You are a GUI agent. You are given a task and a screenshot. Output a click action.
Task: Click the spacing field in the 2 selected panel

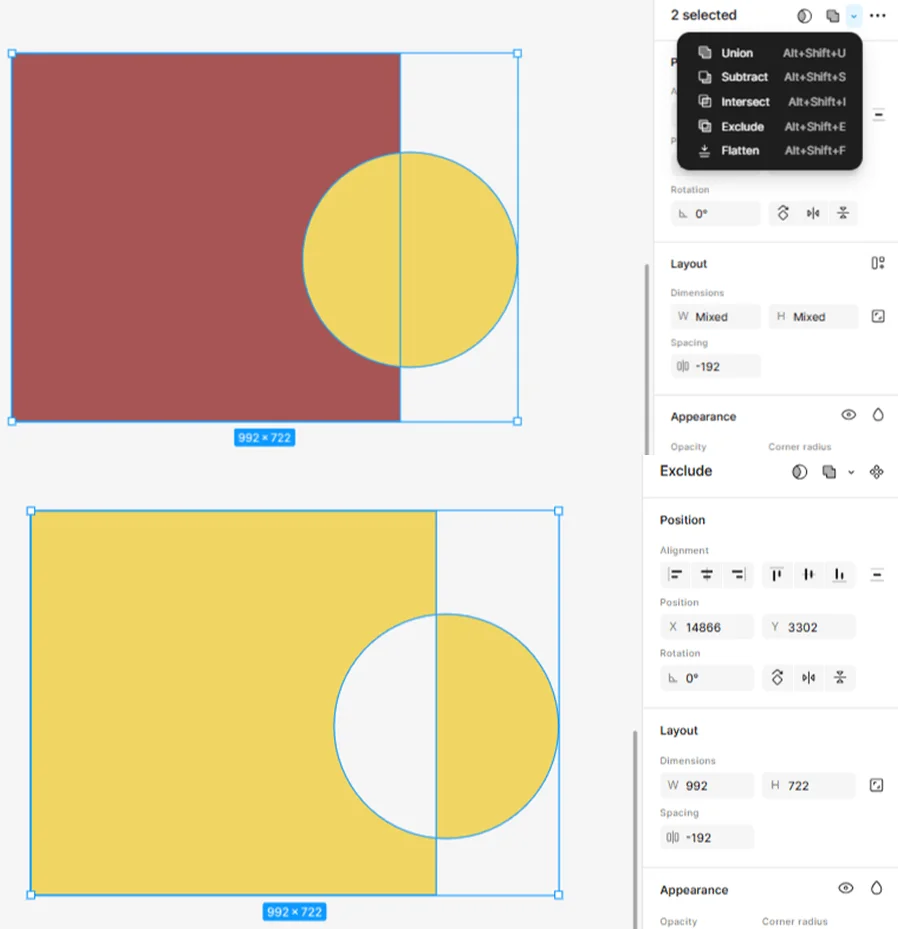pyautogui.click(x=715, y=366)
